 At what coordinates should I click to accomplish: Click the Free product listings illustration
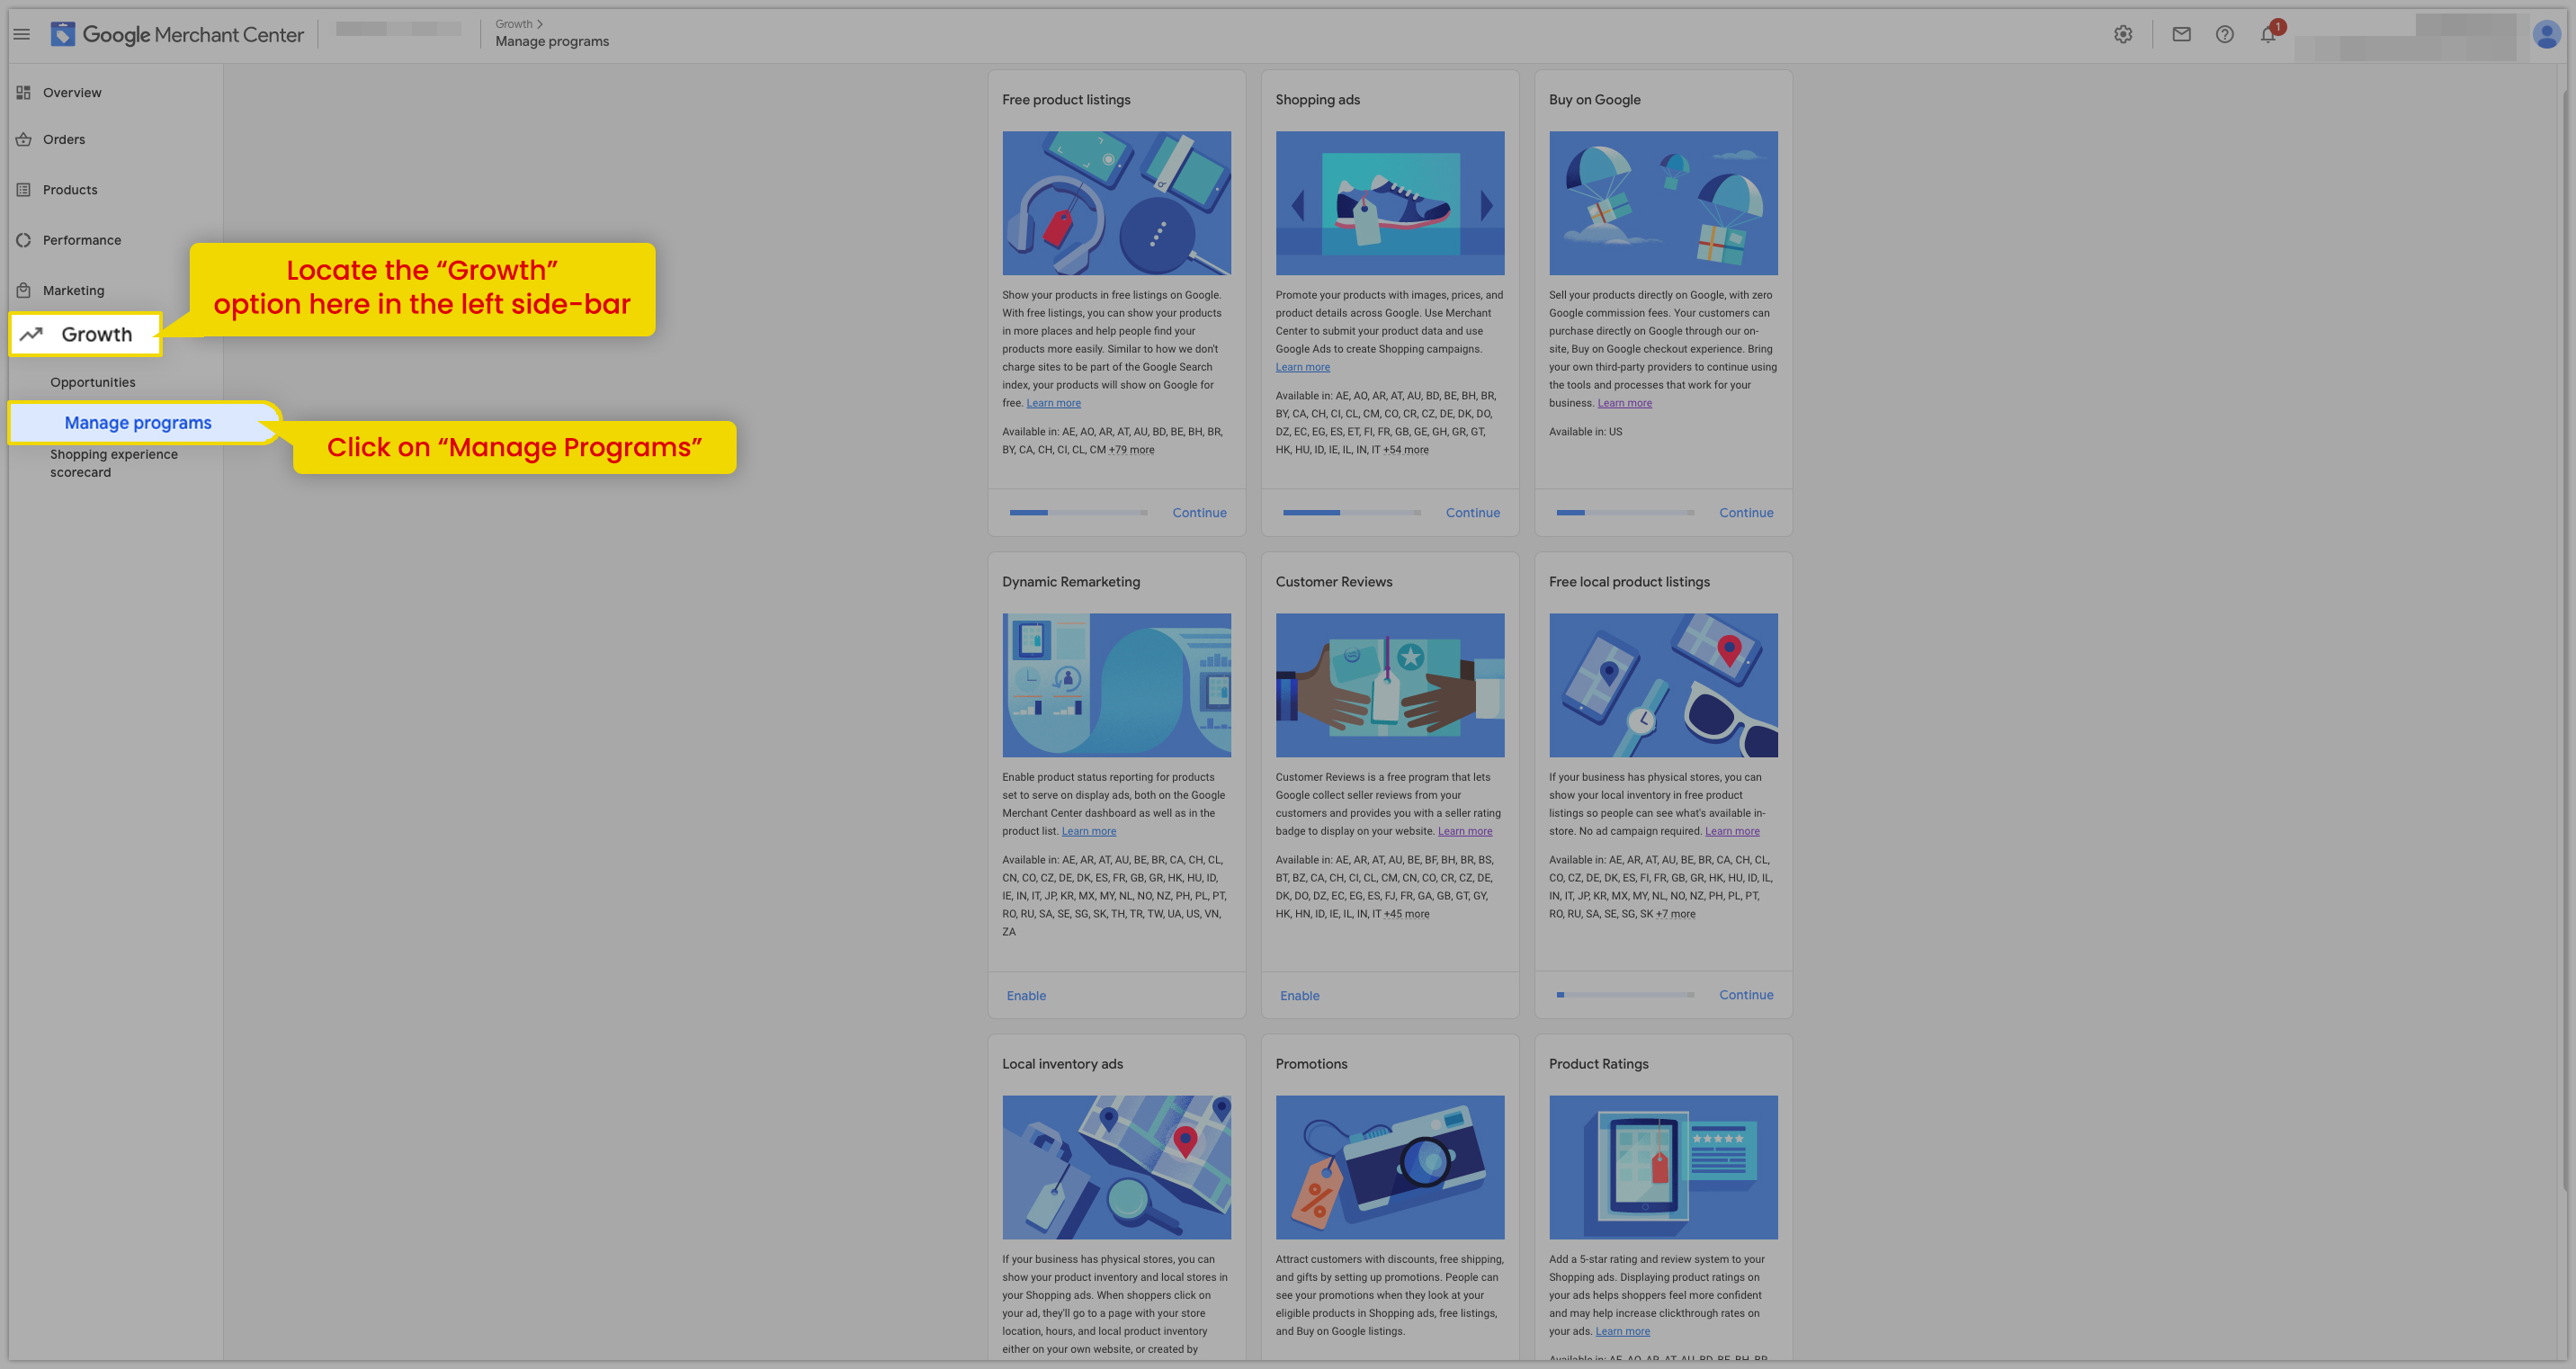coord(1116,203)
